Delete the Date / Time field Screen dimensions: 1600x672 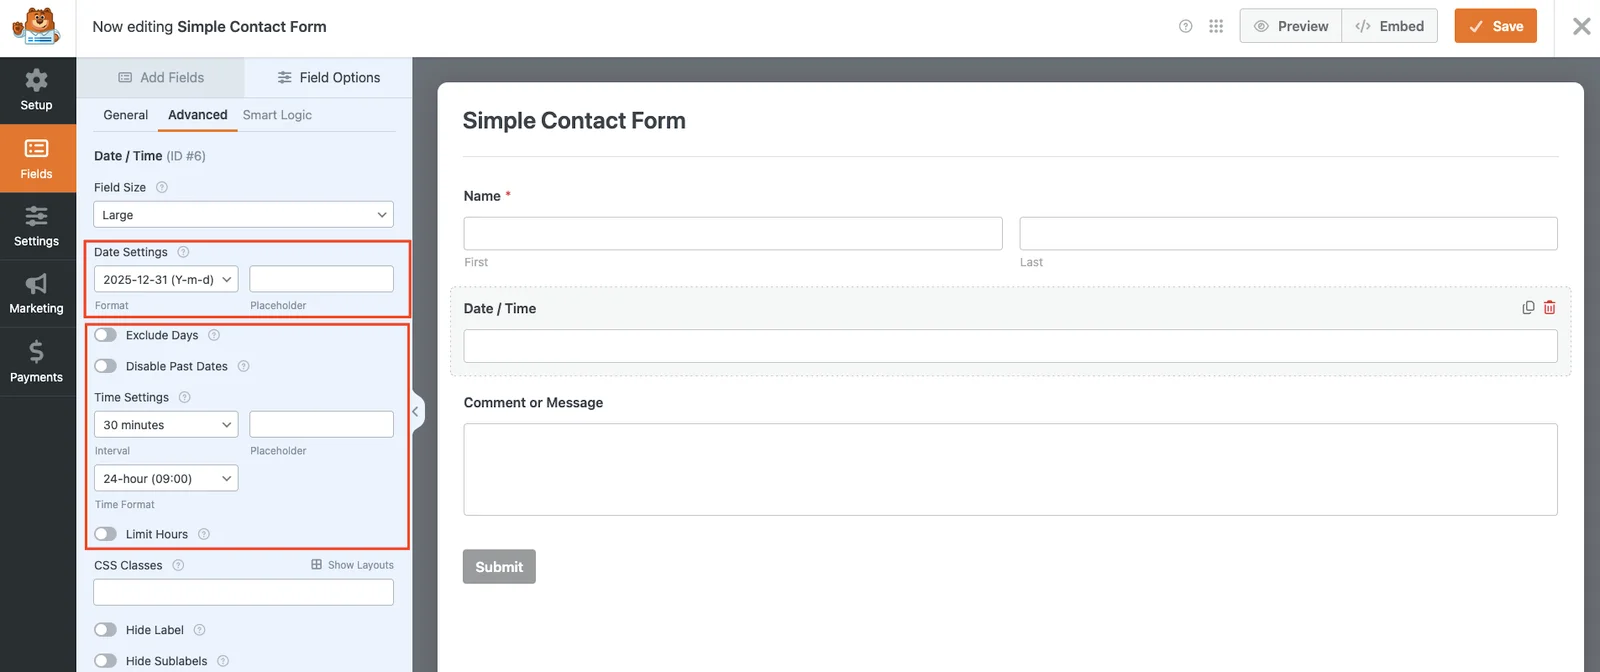(x=1549, y=308)
